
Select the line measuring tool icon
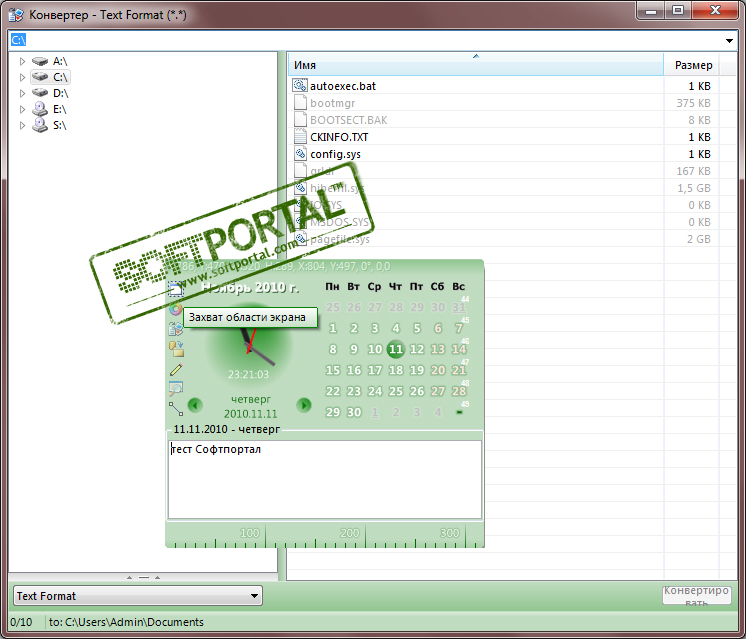(176, 409)
